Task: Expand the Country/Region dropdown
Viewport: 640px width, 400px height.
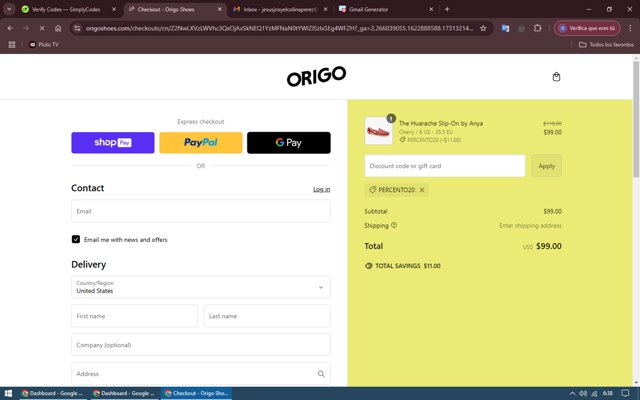Action: point(201,287)
